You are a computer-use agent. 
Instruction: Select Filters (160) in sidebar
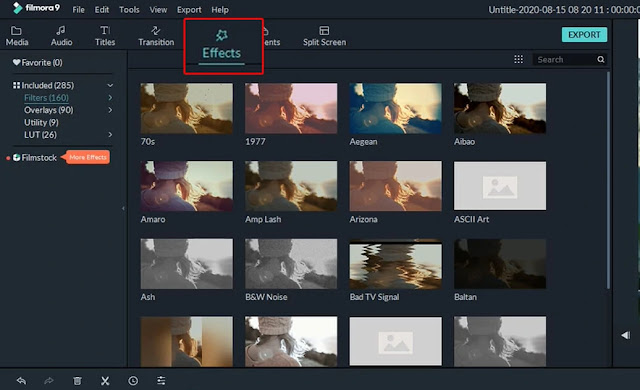pyautogui.click(x=46, y=98)
